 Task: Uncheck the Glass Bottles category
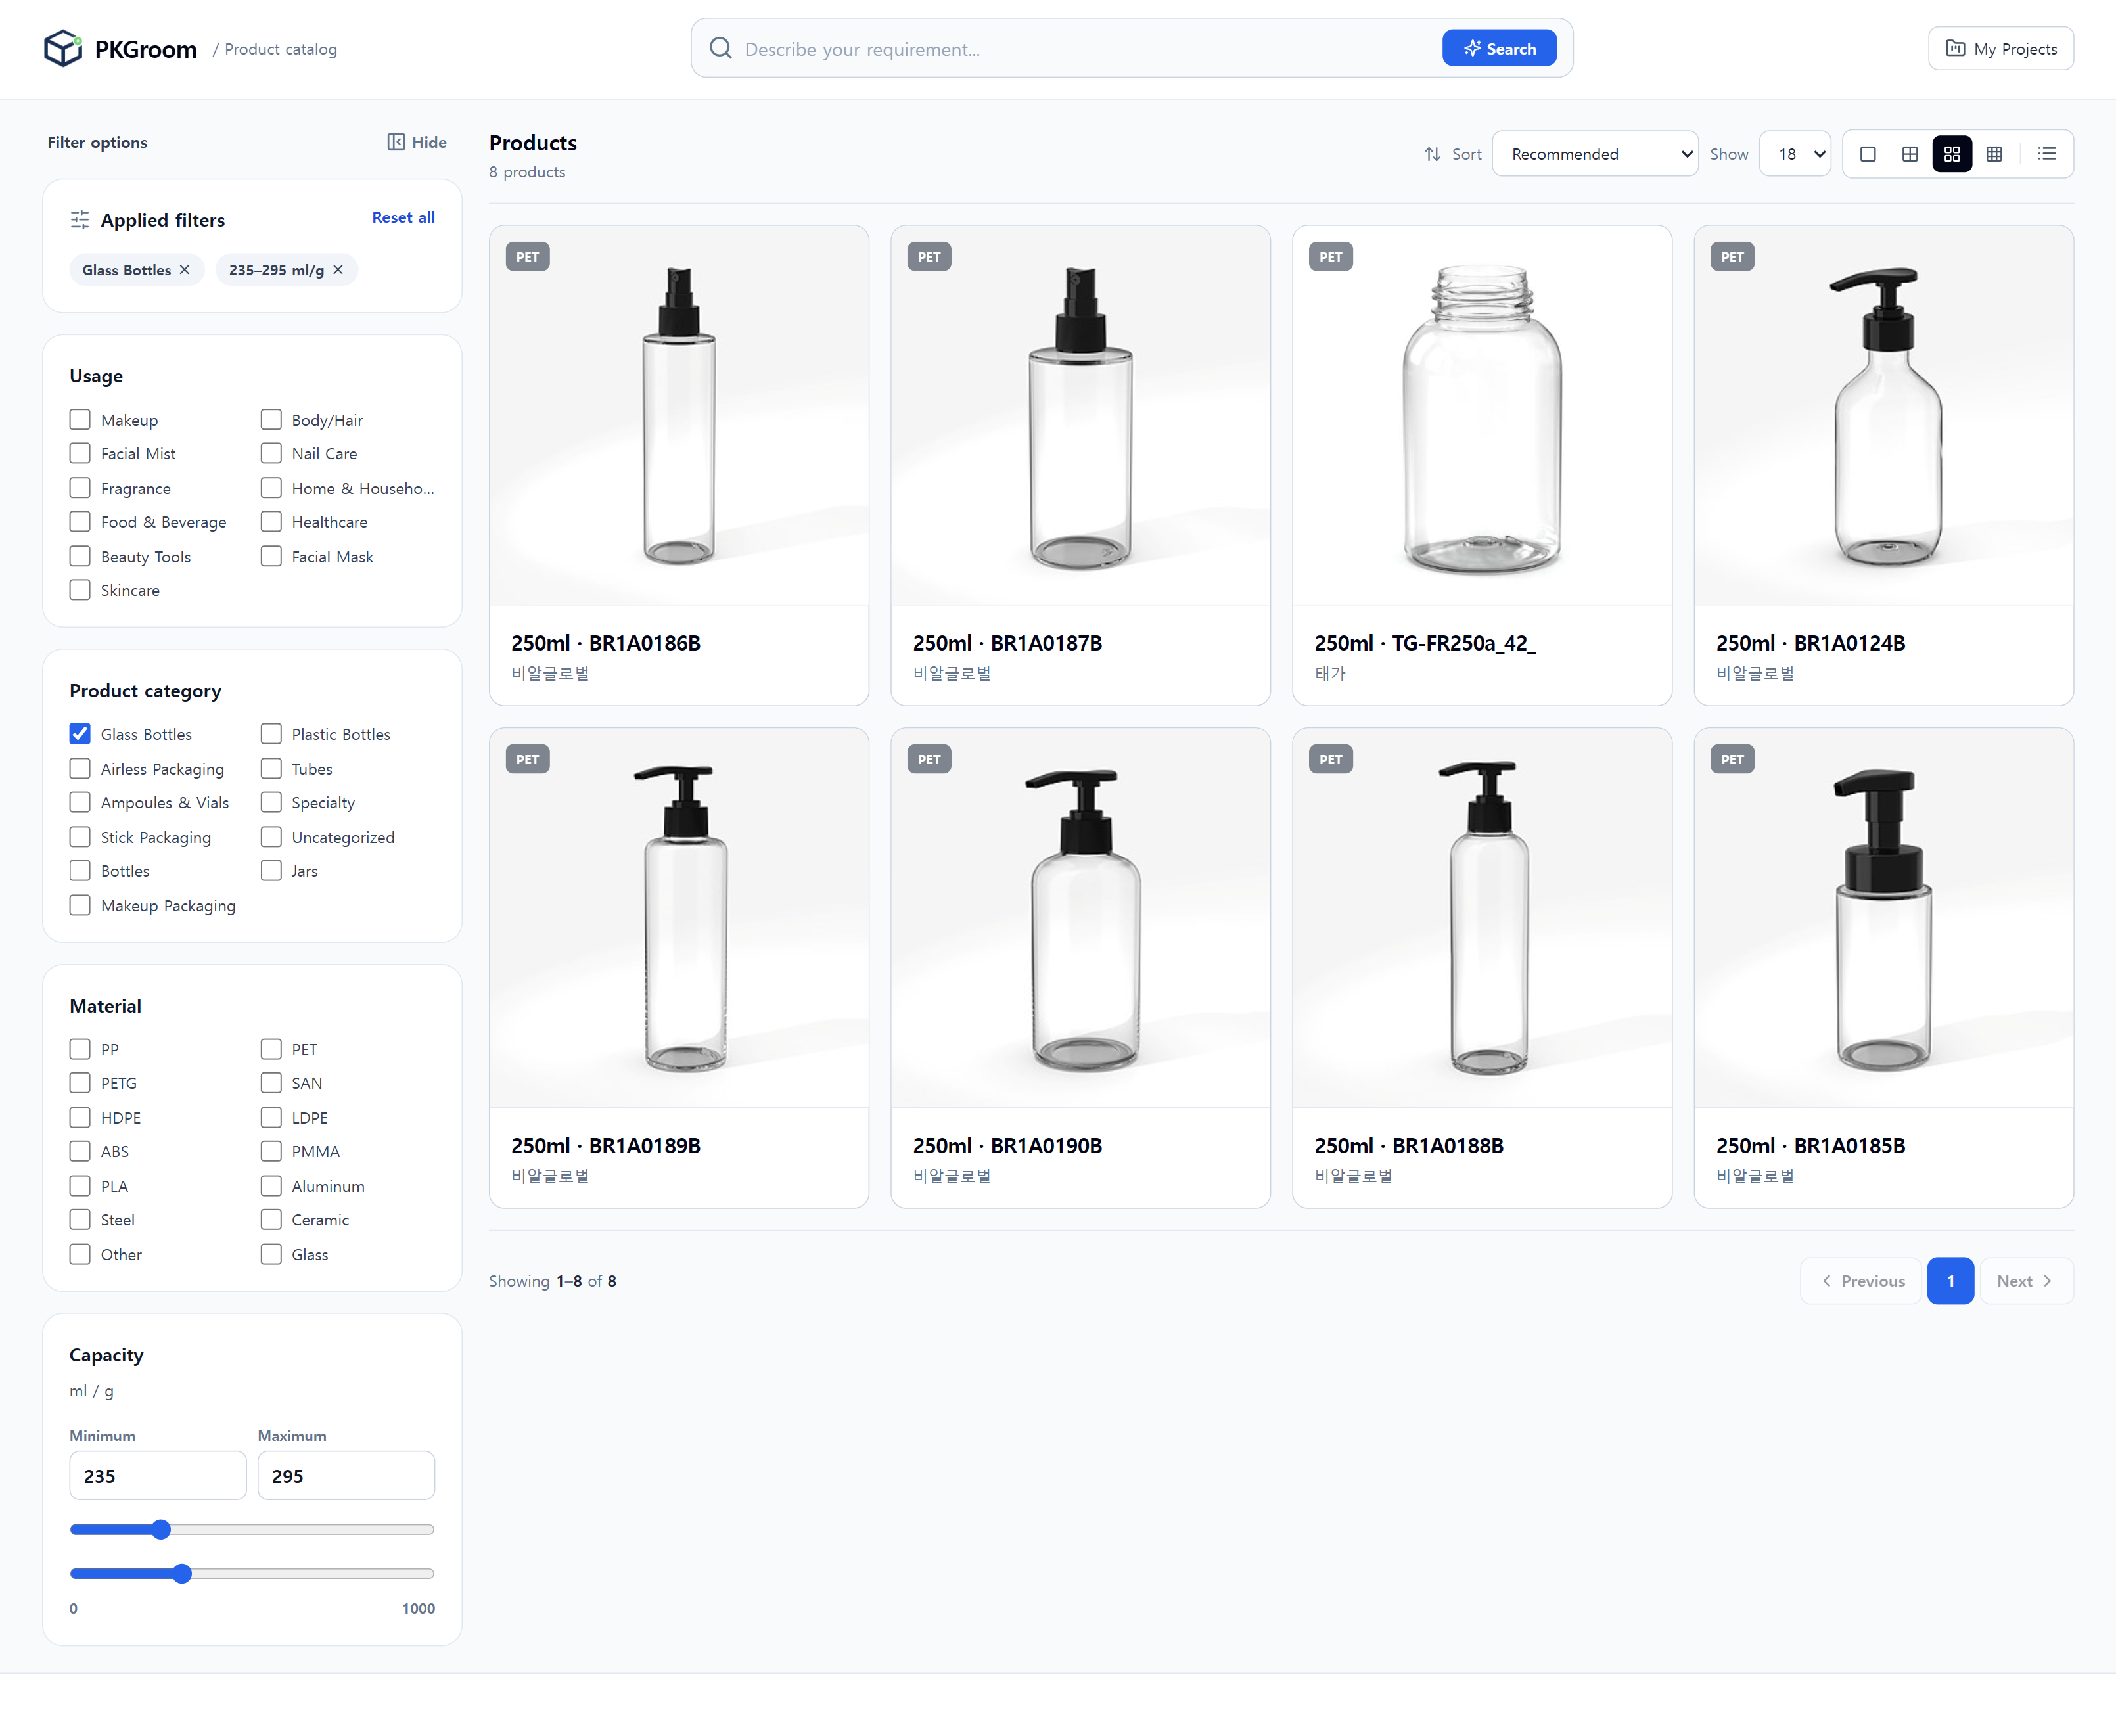(80, 734)
